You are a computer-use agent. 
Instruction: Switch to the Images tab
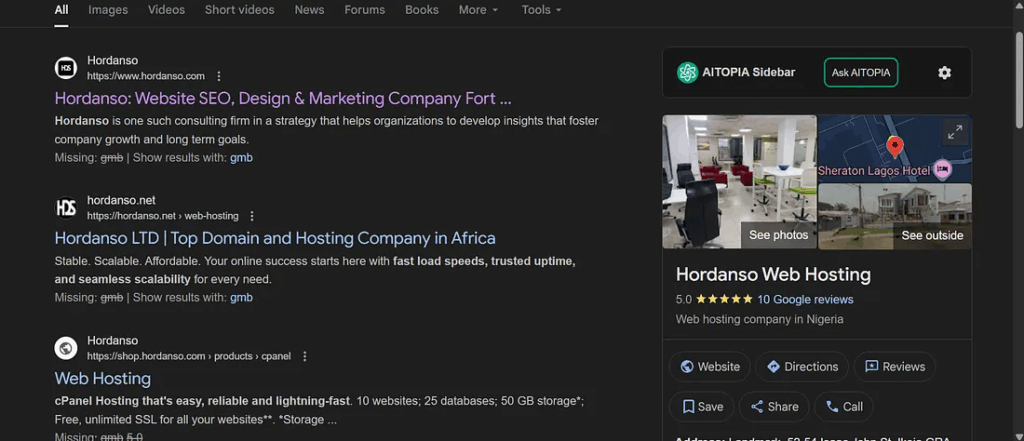(108, 10)
